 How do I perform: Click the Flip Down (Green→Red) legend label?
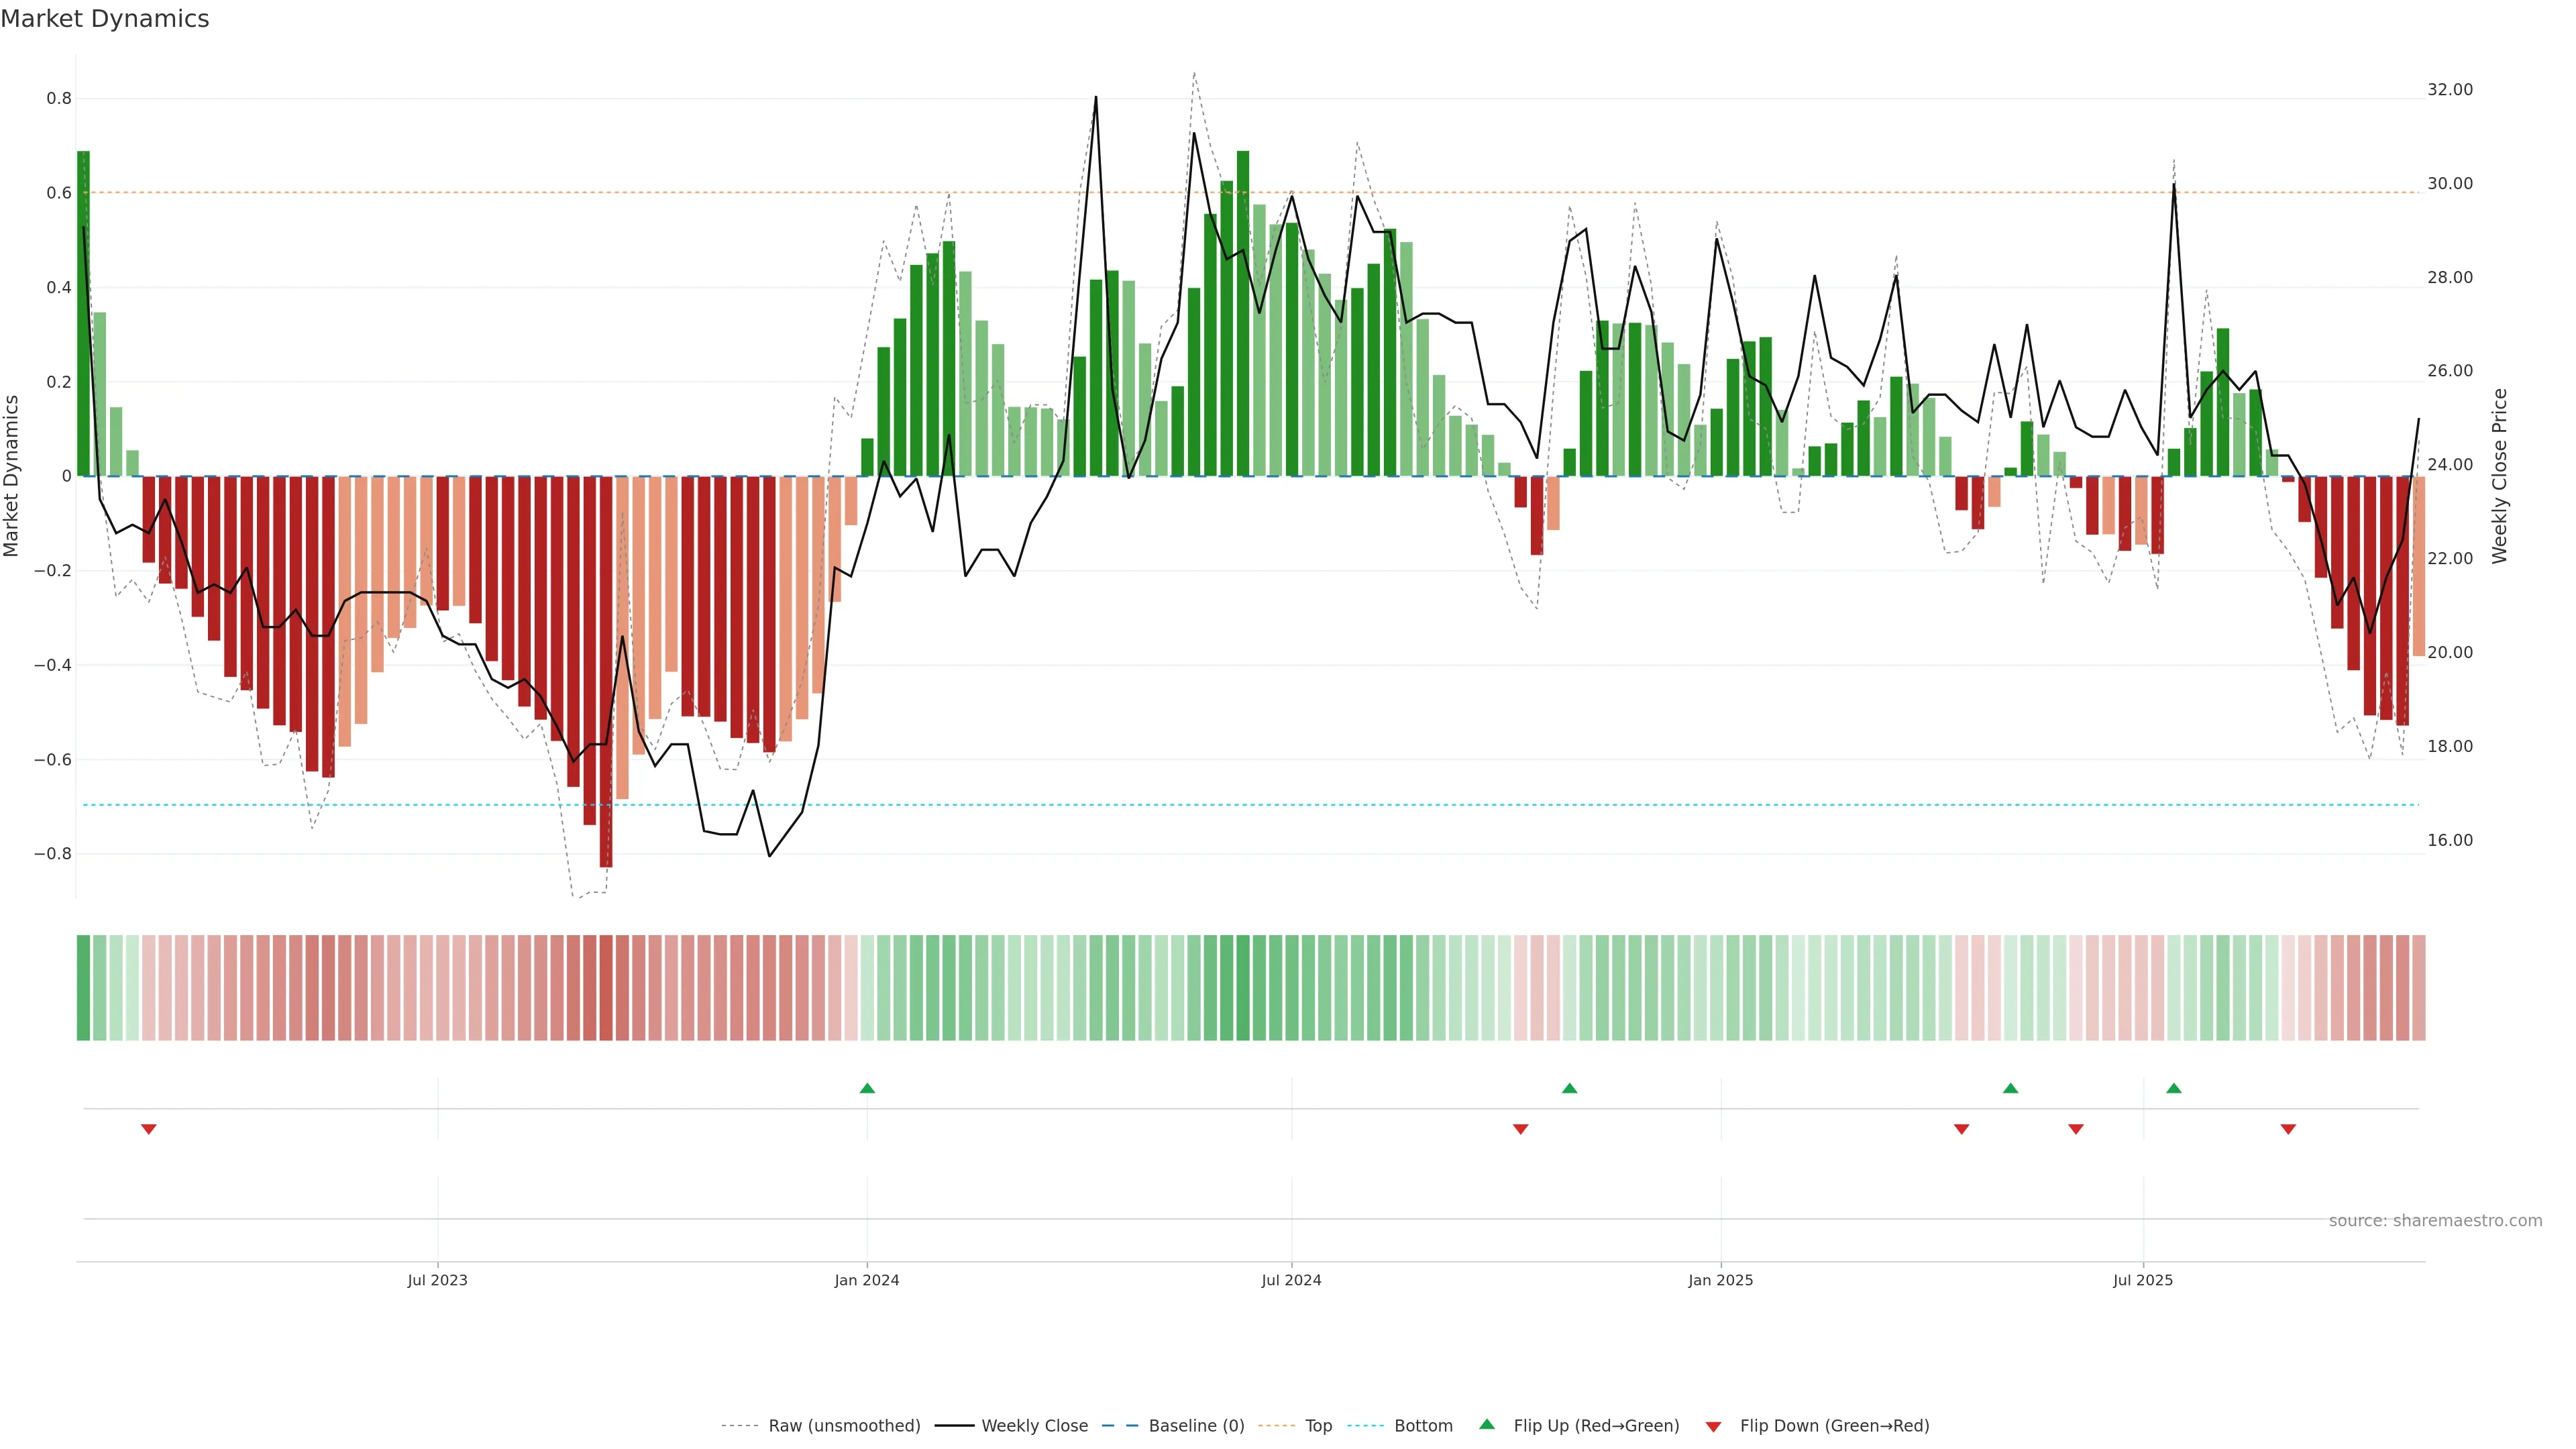pyautogui.click(x=1834, y=1426)
